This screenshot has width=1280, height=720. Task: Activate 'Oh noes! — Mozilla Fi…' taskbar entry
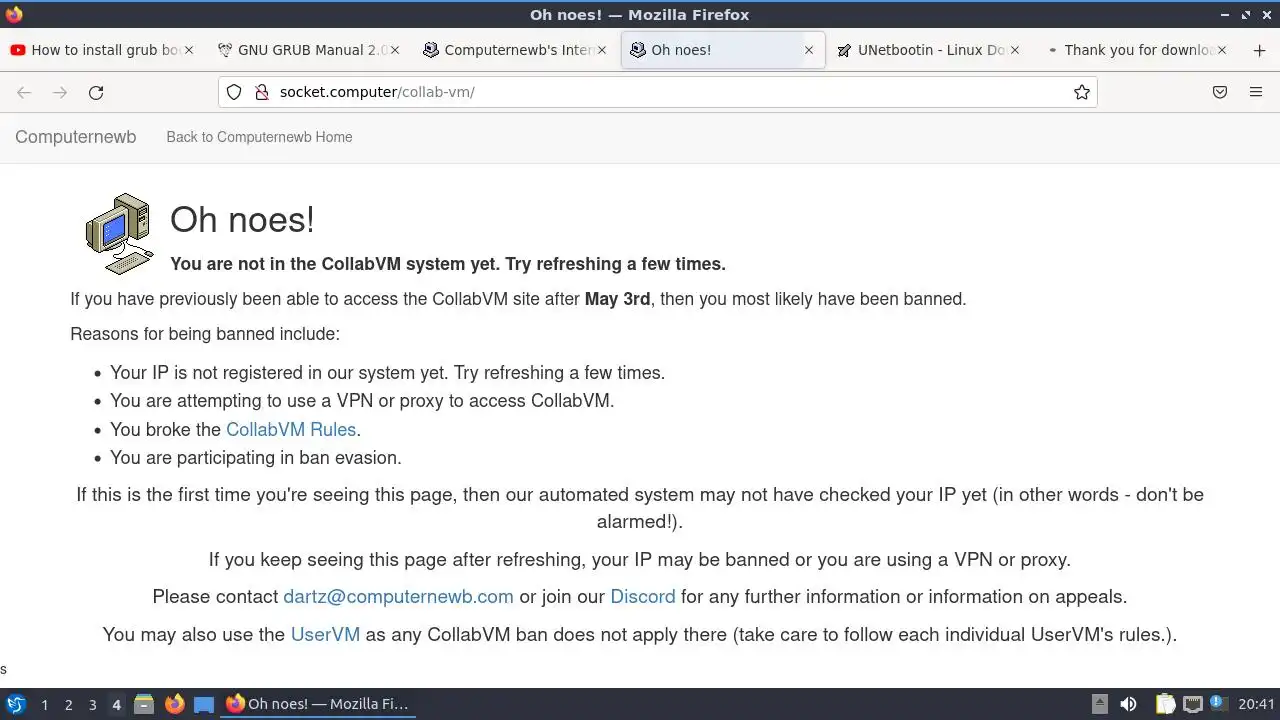pyautogui.click(x=318, y=704)
